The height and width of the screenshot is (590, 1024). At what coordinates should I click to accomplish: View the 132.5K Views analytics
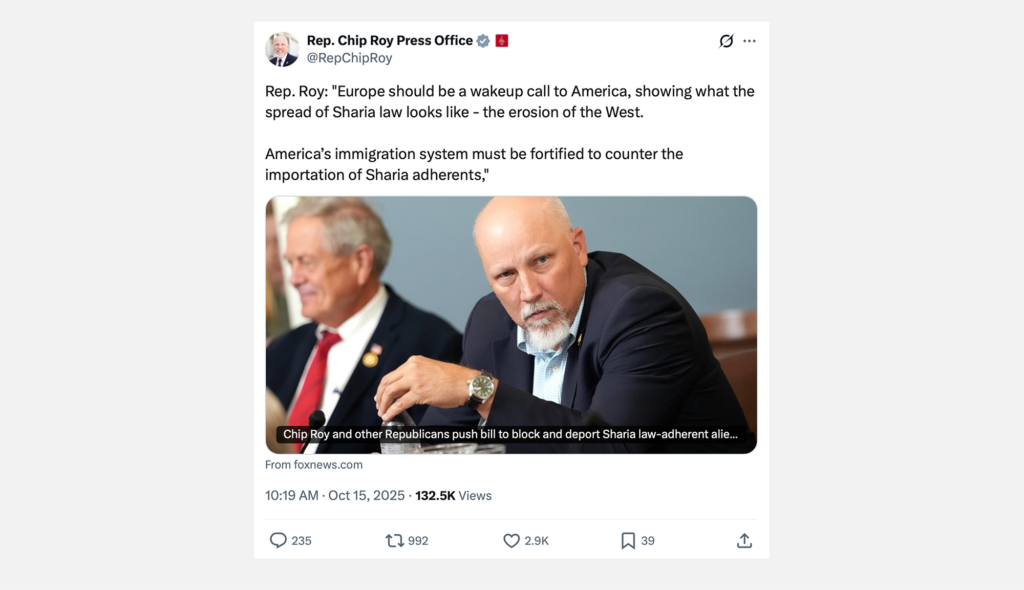(x=453, y=496)
